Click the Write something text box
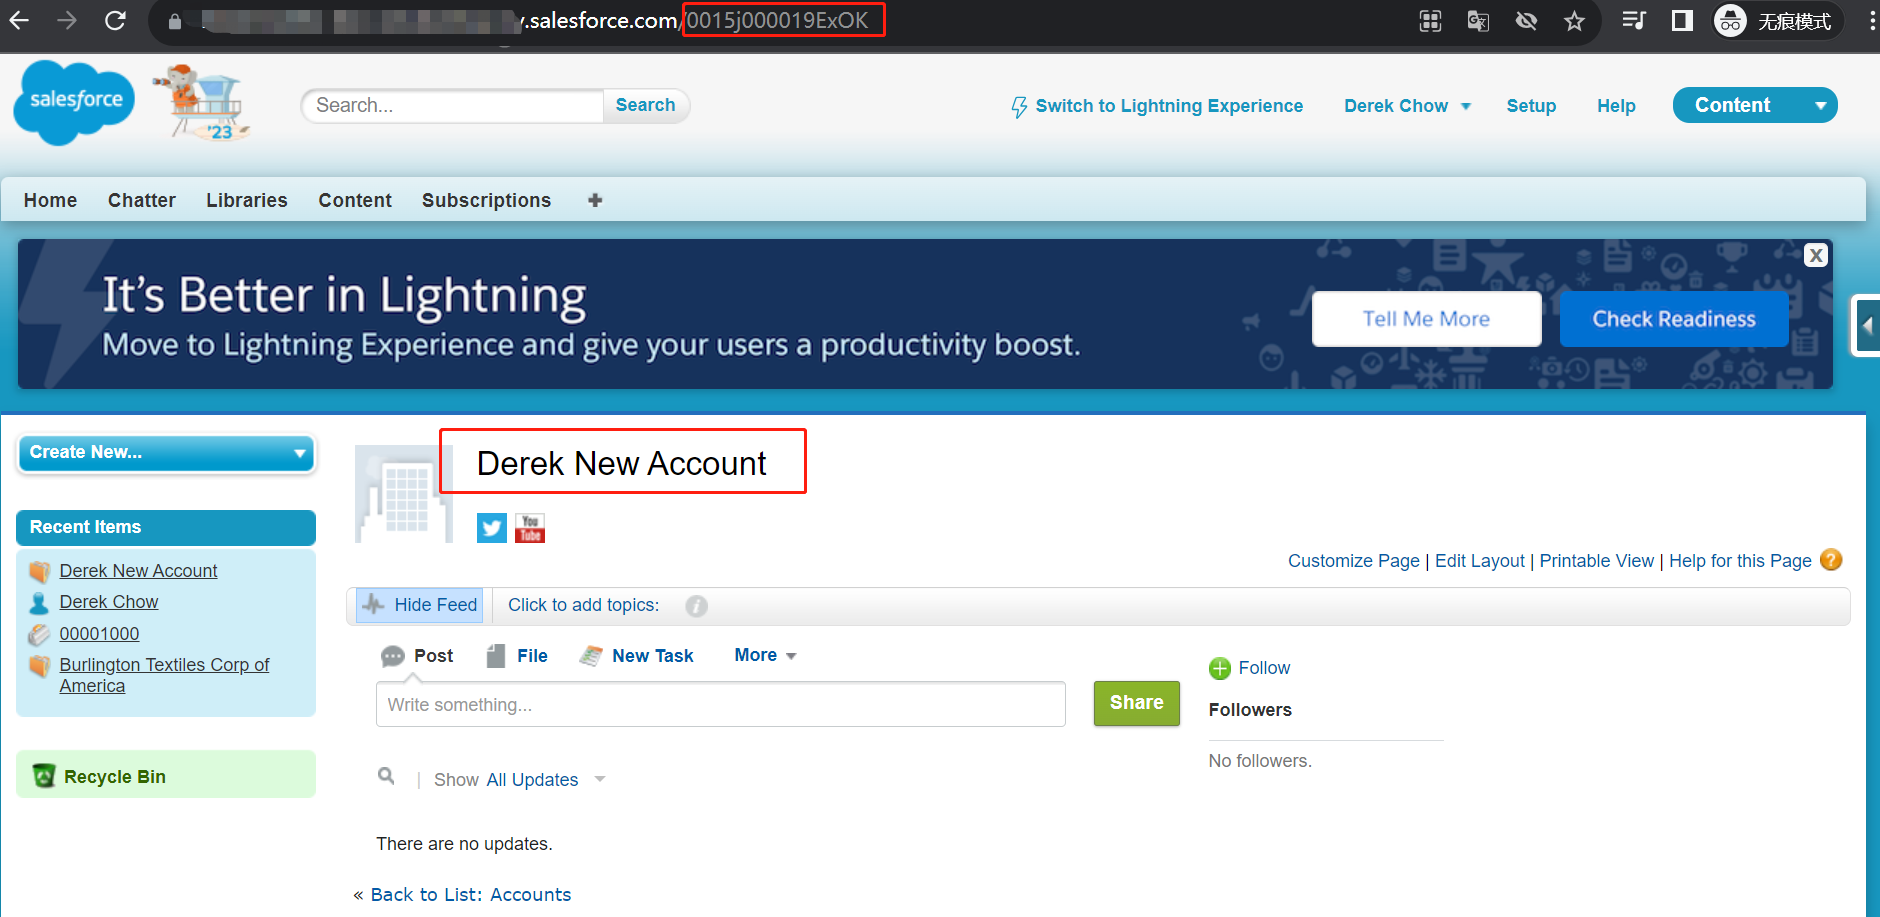The height and width of the screenshot is (917, 1880). click(721, 704)
